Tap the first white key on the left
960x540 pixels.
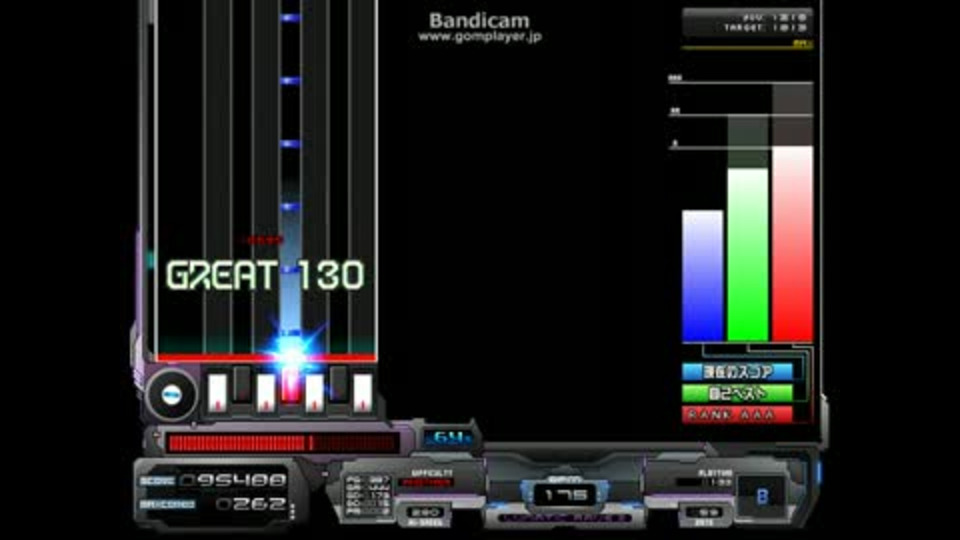click(x=217, y=392)
